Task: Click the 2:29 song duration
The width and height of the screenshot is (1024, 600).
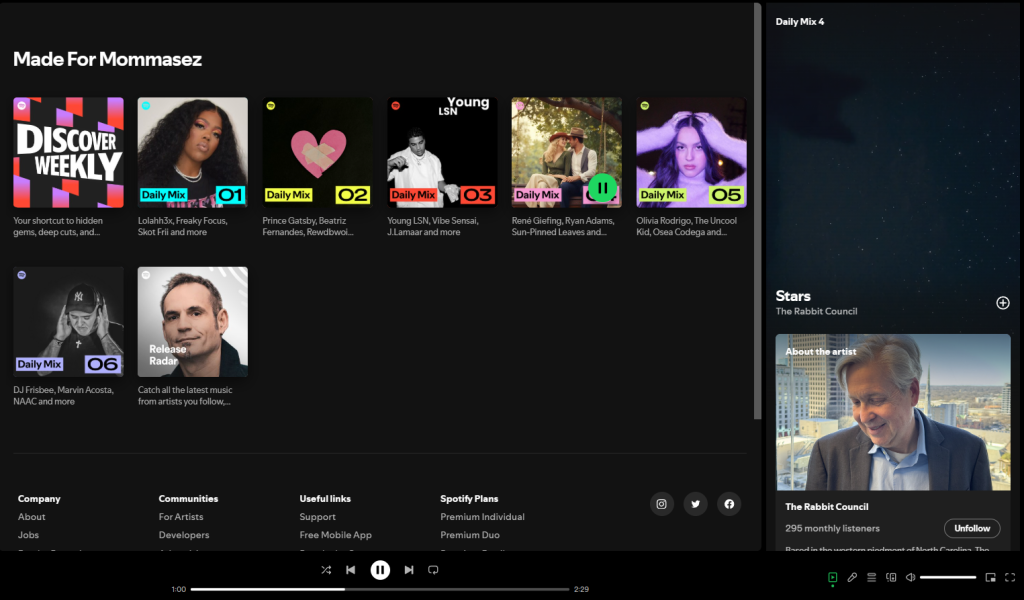Action: tap(581, 589)
